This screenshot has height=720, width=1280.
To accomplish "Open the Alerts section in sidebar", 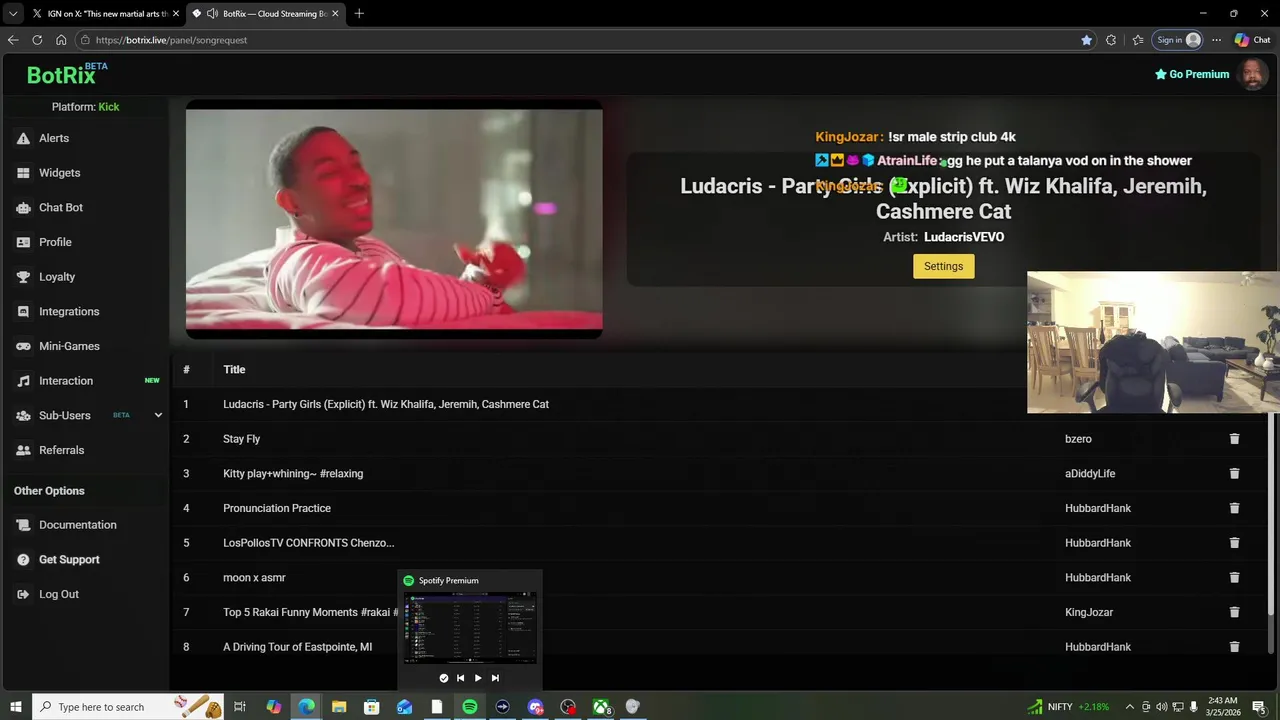I will [x=54, y=138].
